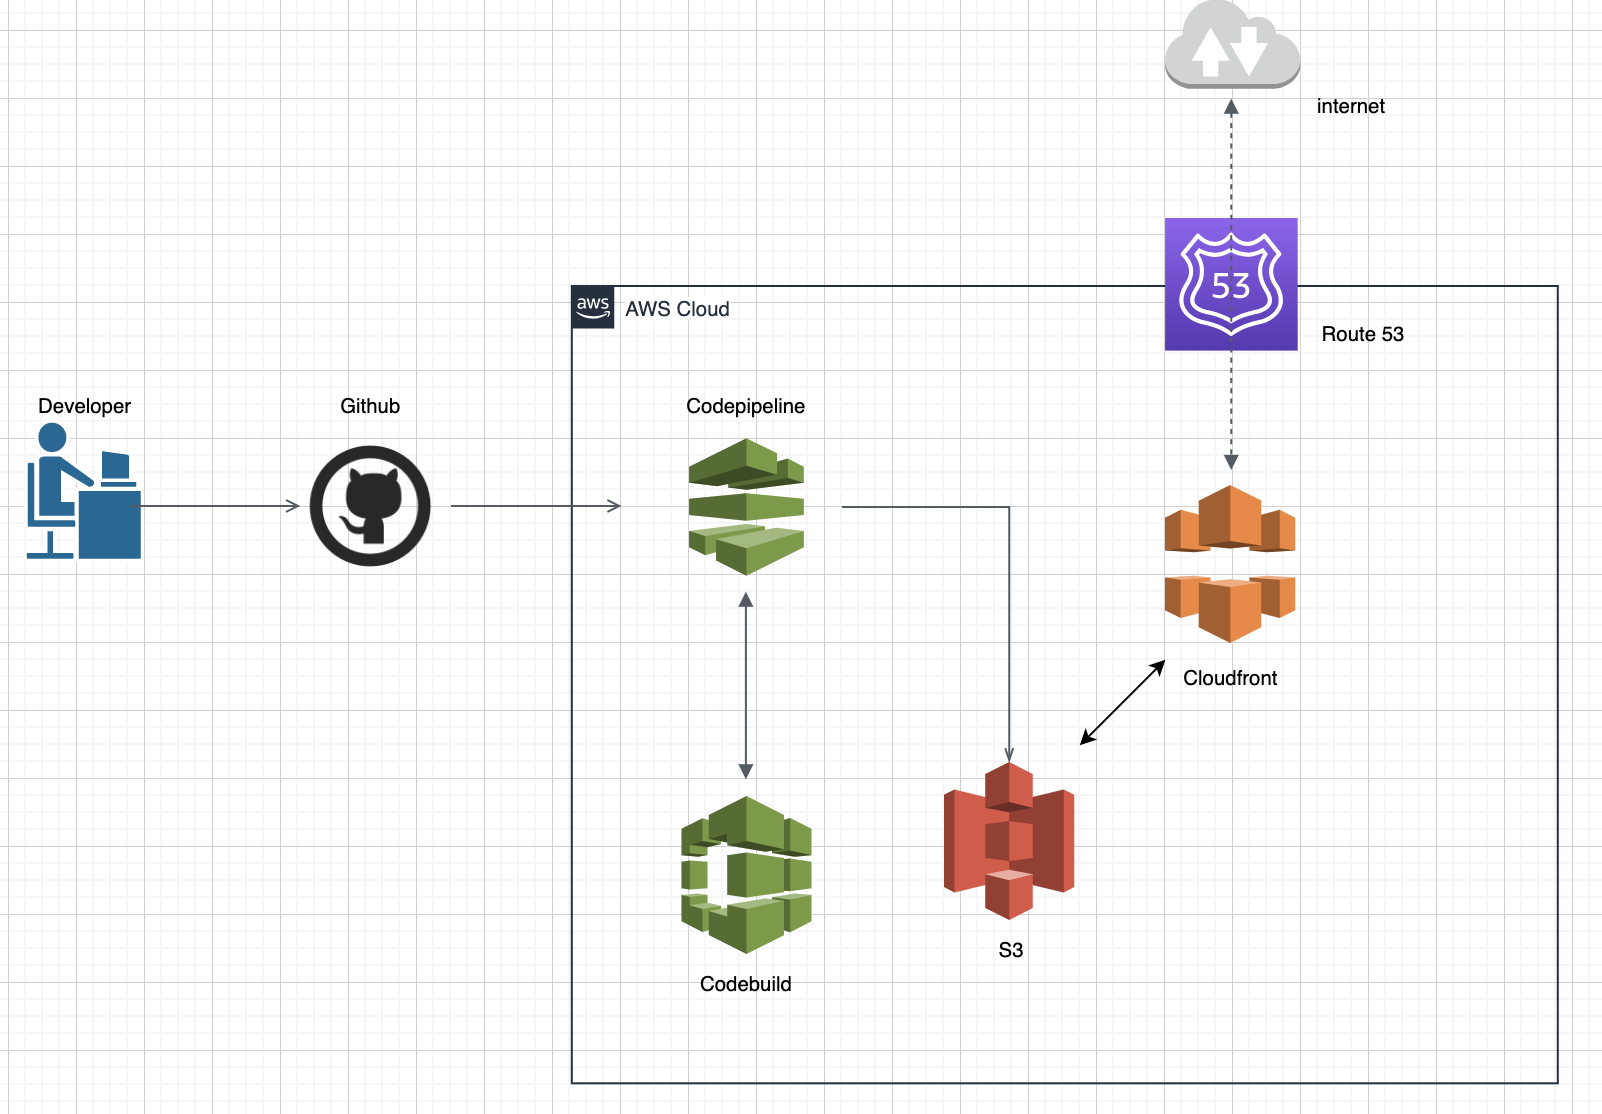Select the Developer label text

pos(84,406)
